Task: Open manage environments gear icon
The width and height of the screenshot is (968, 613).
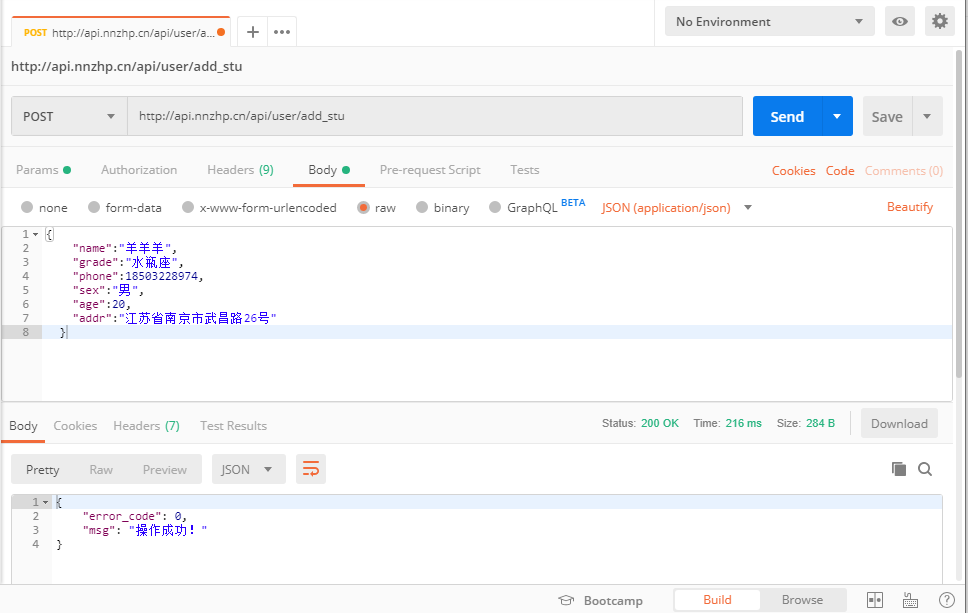Action: [940, 22]
